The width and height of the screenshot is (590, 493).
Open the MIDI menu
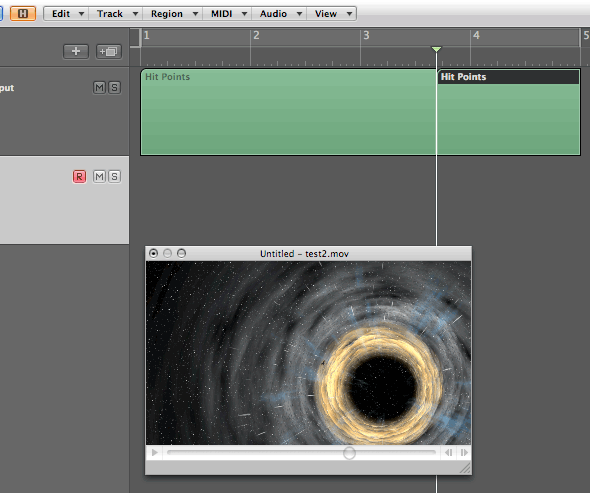[x=227, y=14]
